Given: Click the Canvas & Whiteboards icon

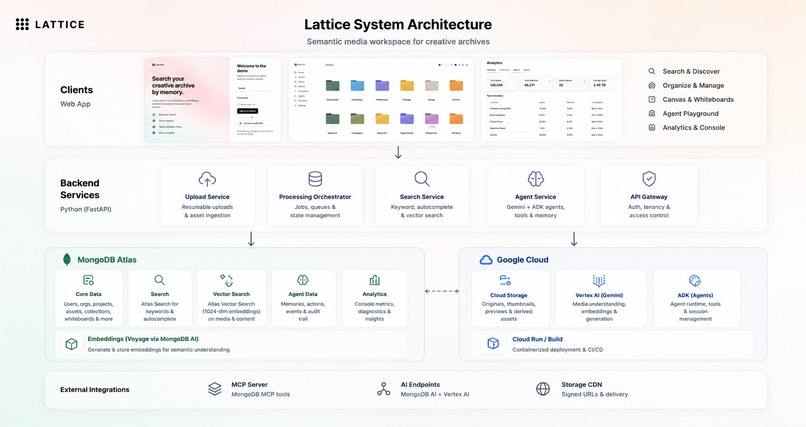Looking at the screenshot, I should click(652, 99).
